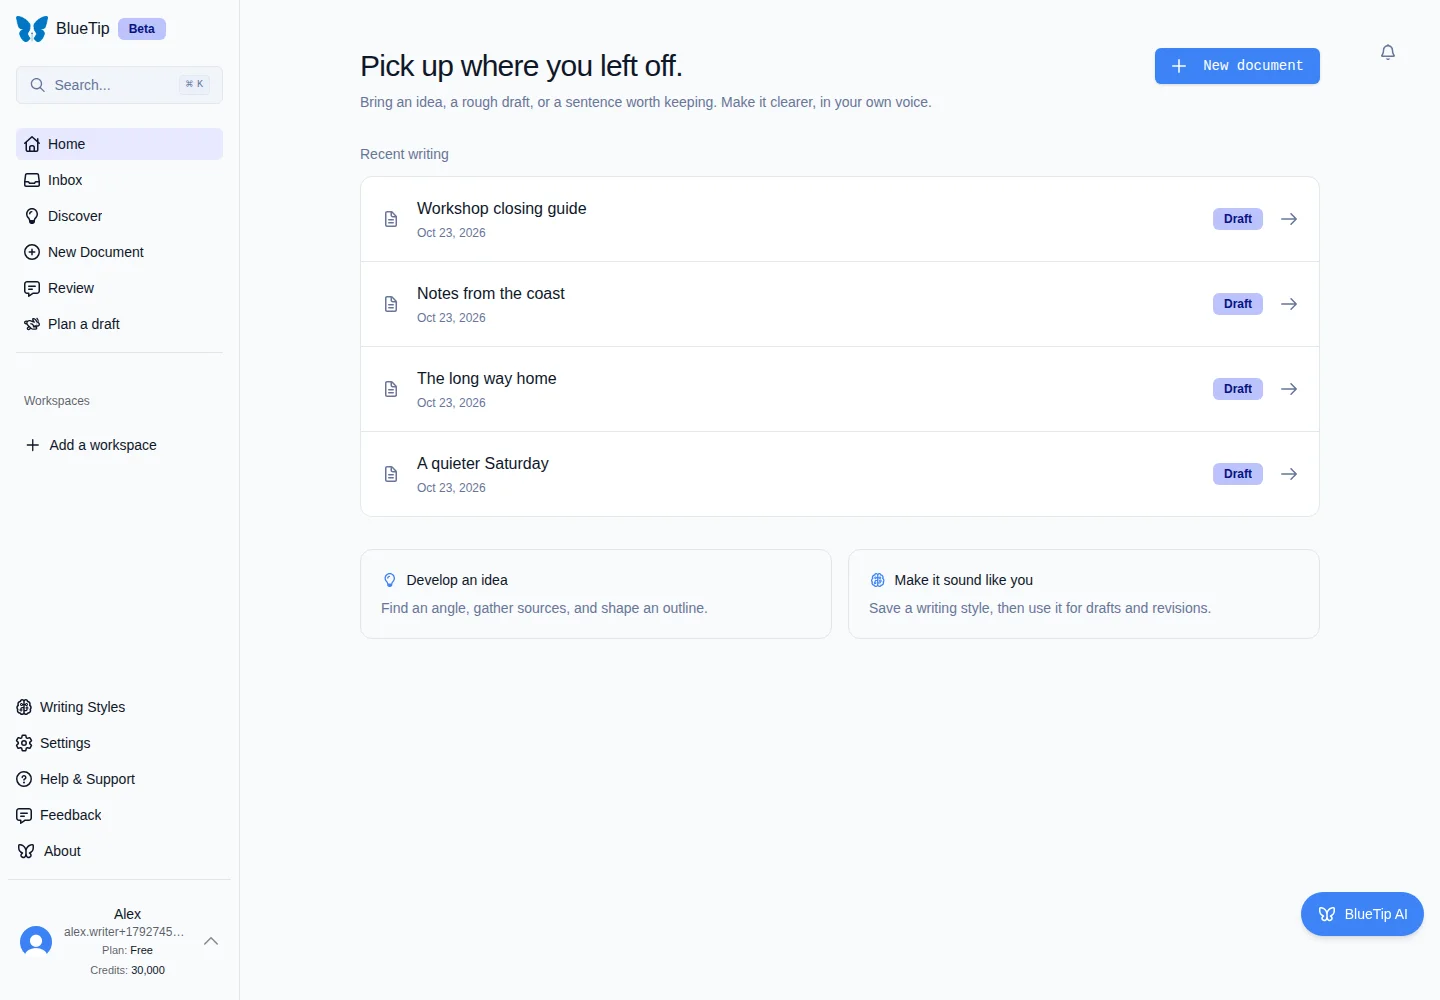The image size is (1440, 1000).
Task: Click the BlueTip butterfly logo
Action: (x=32, y=29)
